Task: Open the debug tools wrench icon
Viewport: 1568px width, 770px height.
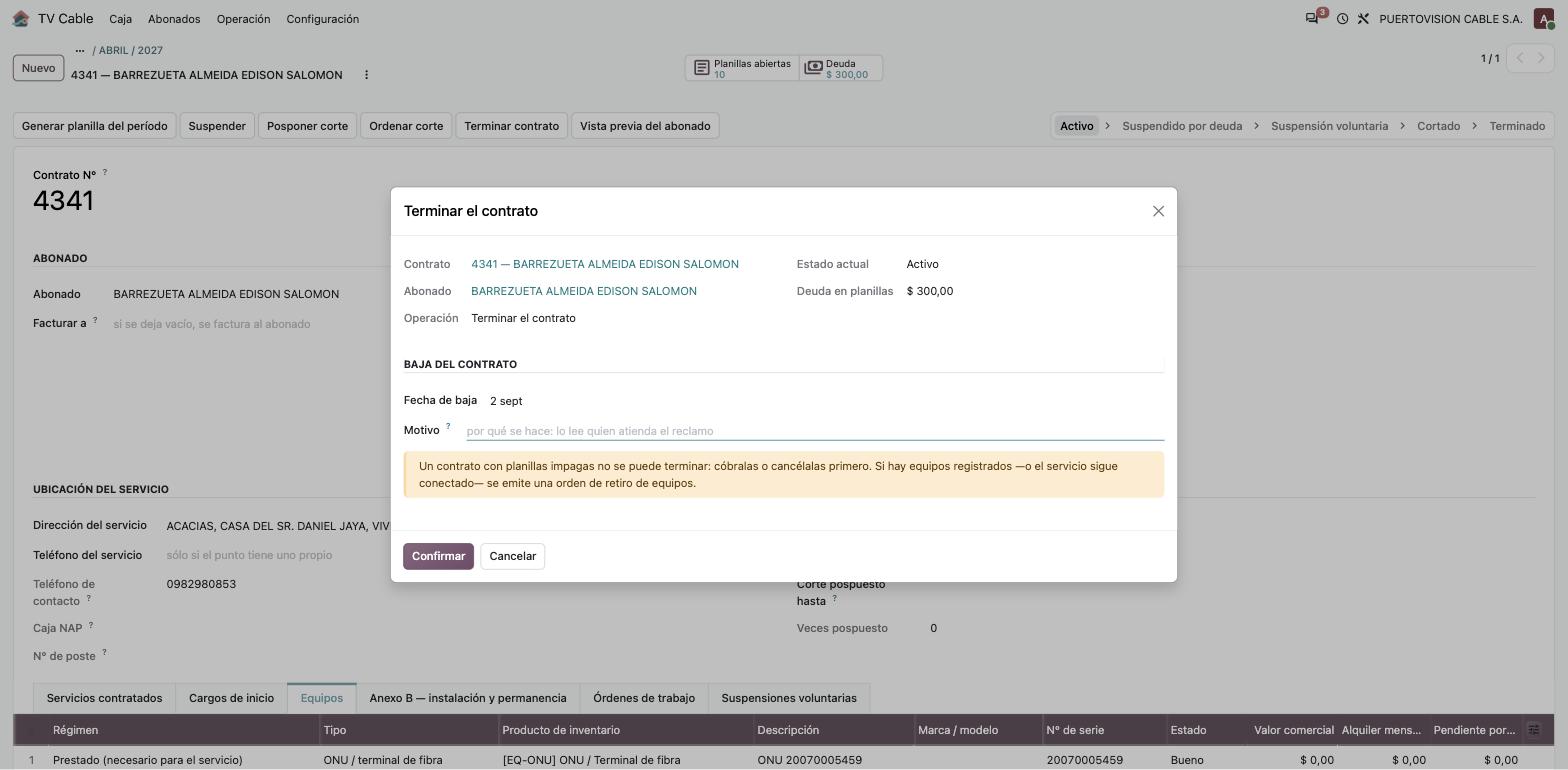Action: pyautogui.click(x=1363, y=19)
